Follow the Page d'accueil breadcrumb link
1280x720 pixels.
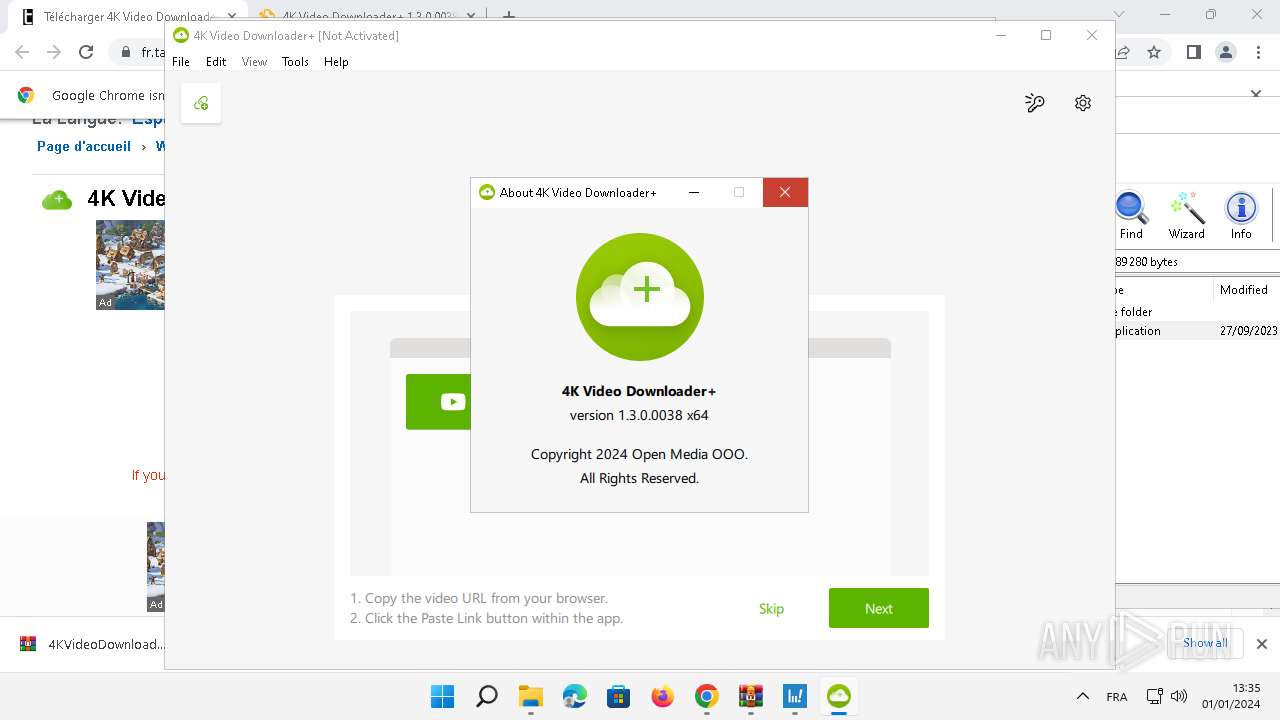[84, 146]
